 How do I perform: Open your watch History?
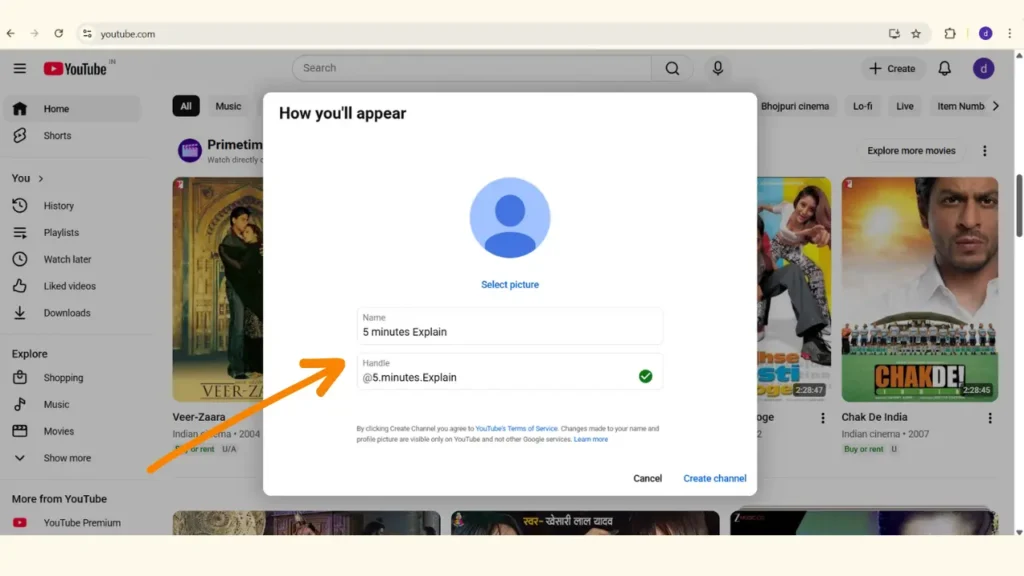(x=60, y=205)
